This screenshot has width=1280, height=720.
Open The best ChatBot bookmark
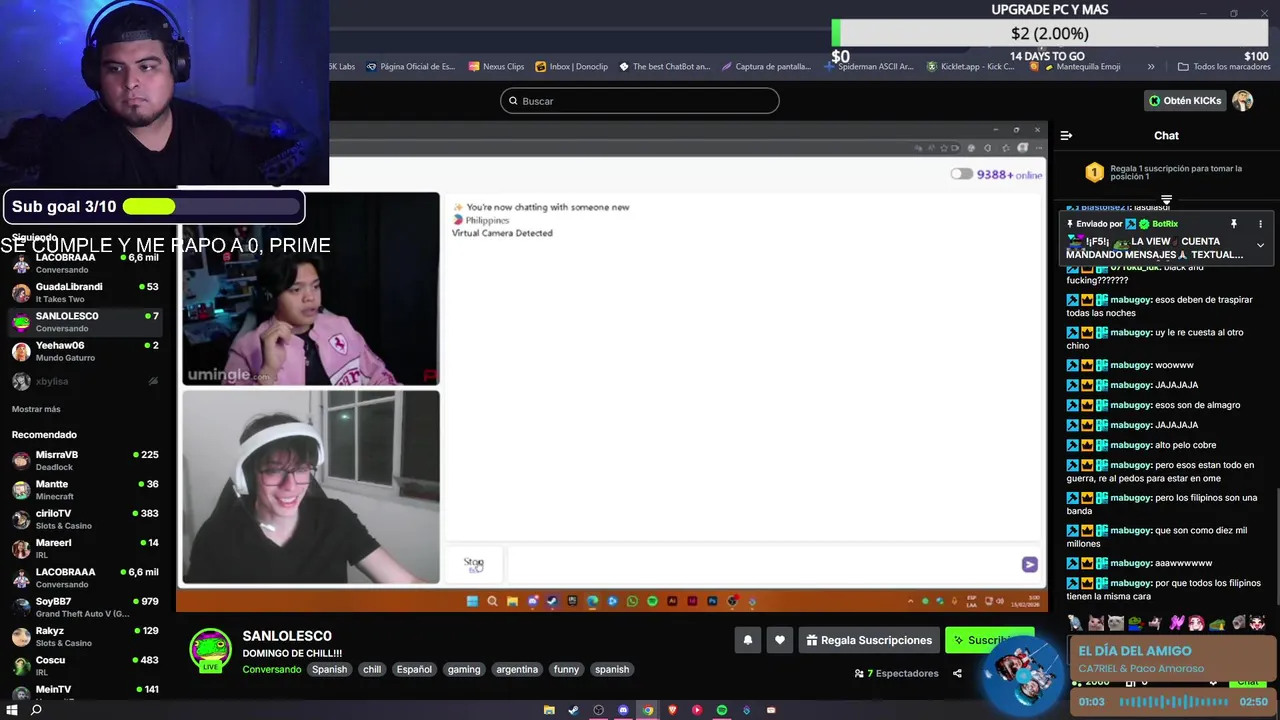coord(664,67)
